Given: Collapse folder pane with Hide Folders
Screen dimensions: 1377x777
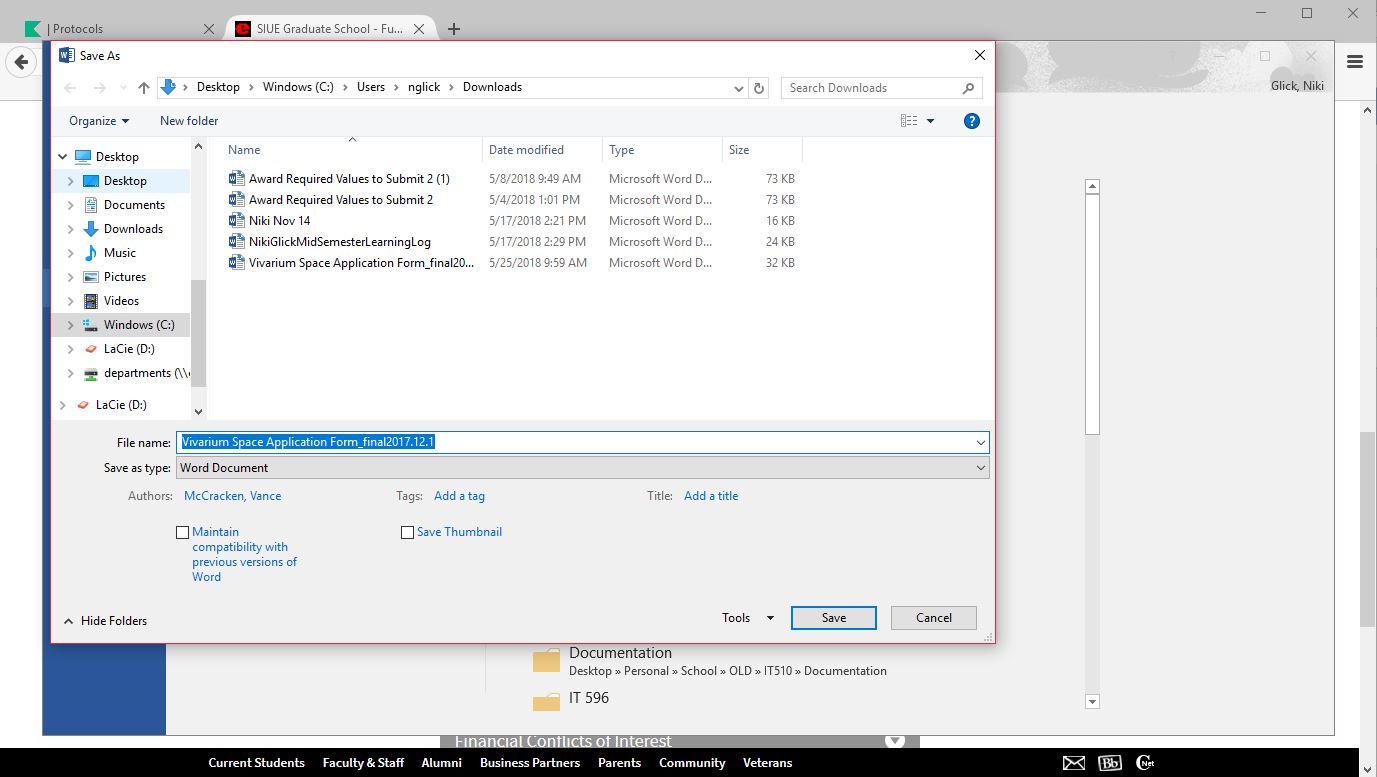Looking at the screenshot, I should (x=105, y=621).
